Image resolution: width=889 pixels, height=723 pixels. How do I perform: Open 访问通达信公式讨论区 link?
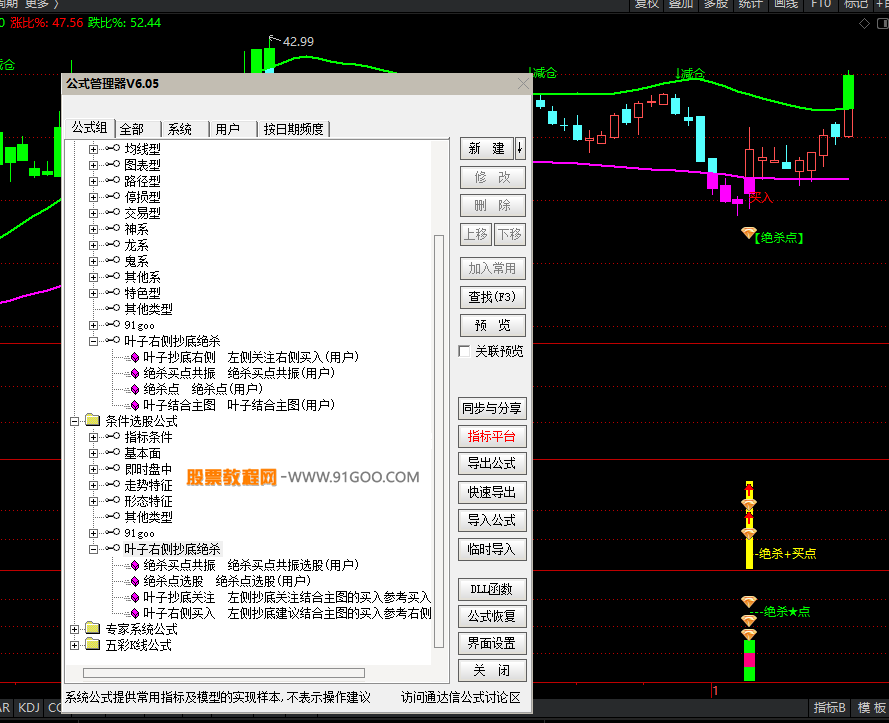tap(460, 697)
